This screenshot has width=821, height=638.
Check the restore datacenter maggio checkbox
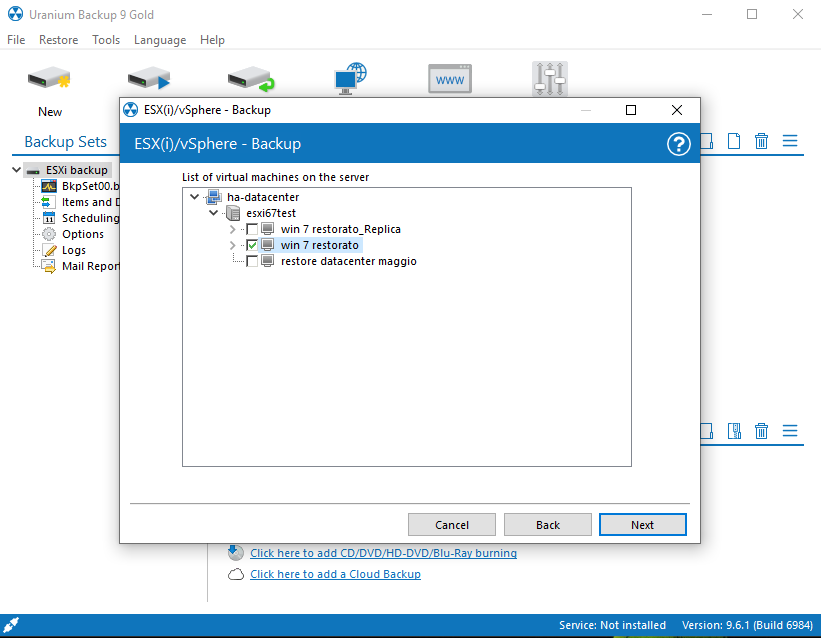[x=252, y=261]
